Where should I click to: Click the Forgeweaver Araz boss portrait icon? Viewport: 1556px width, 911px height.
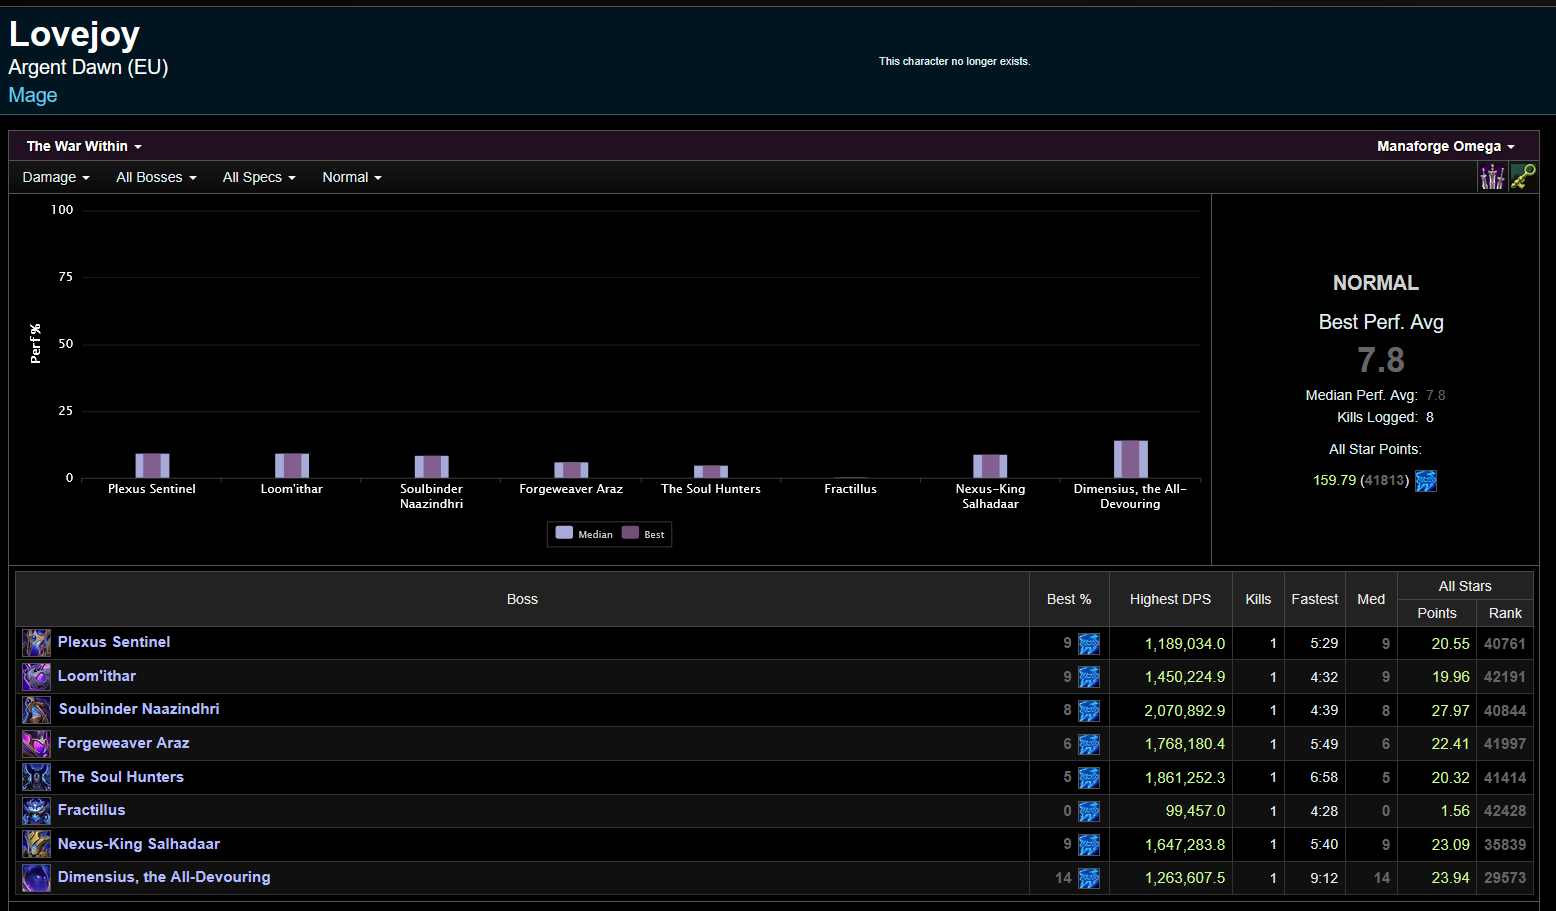point(37,744)
